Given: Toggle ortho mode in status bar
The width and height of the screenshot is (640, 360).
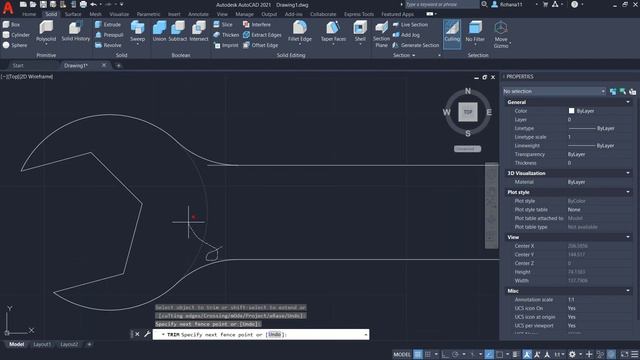Looking at the screenshot, I should tap(445, 354).
